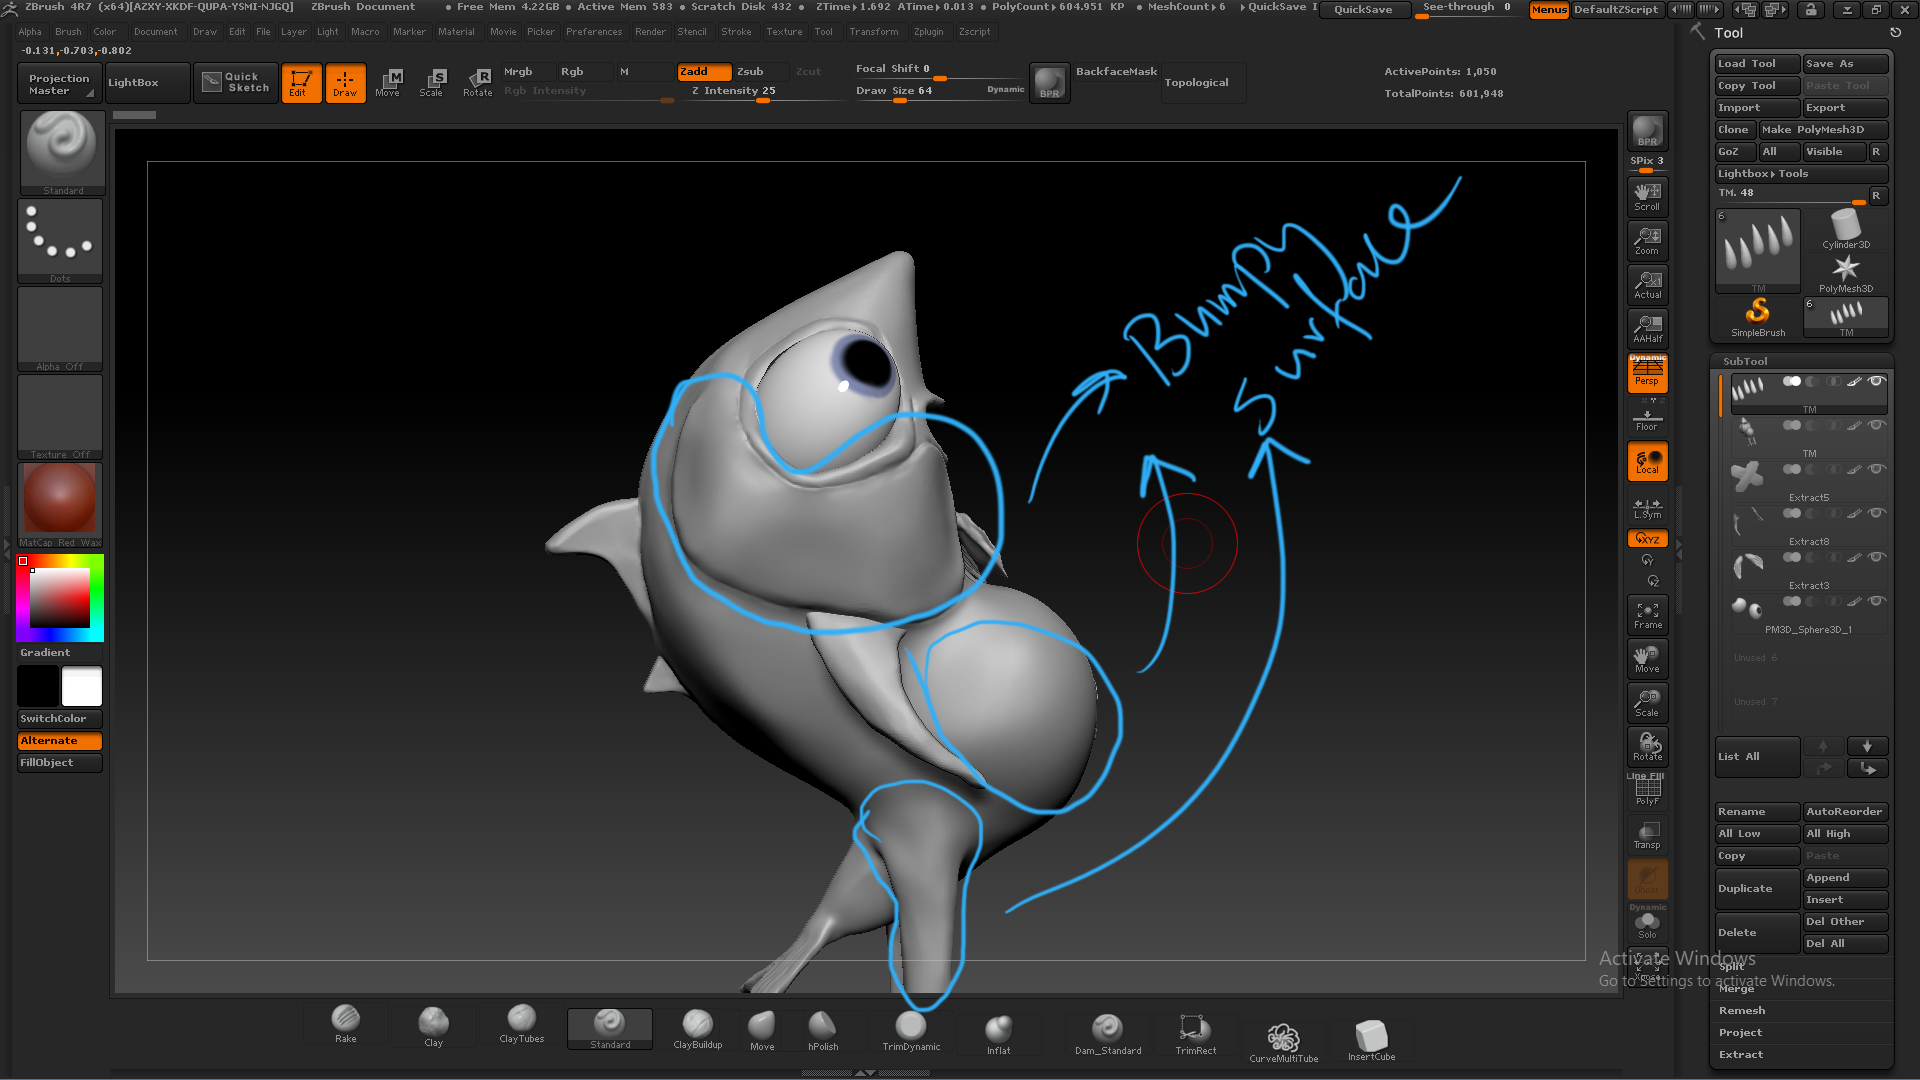Open the Render menu
The width and height of the screenshot is (1920, 1080).
[650, 32]
